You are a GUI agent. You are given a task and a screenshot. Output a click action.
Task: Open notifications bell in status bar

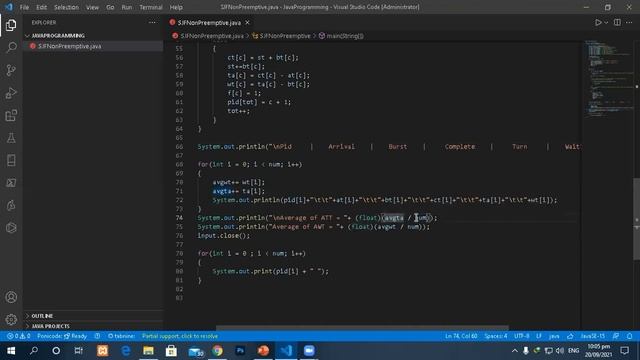[629, 336]
